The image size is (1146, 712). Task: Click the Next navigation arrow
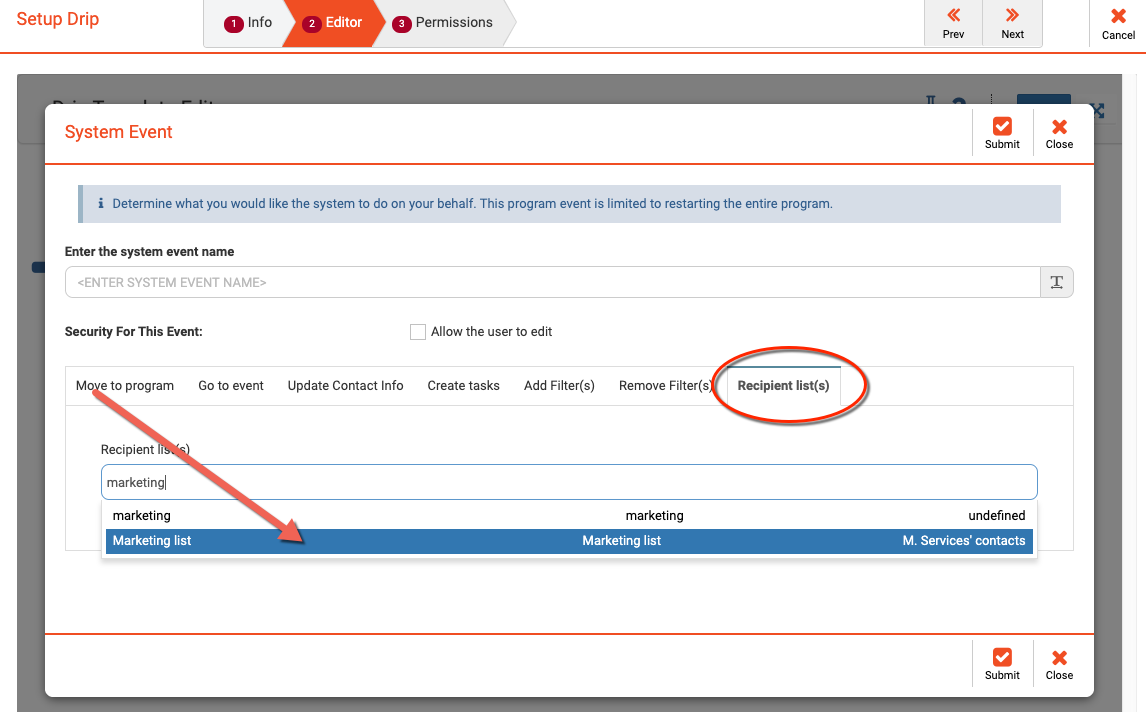[x=1012, y=23]
